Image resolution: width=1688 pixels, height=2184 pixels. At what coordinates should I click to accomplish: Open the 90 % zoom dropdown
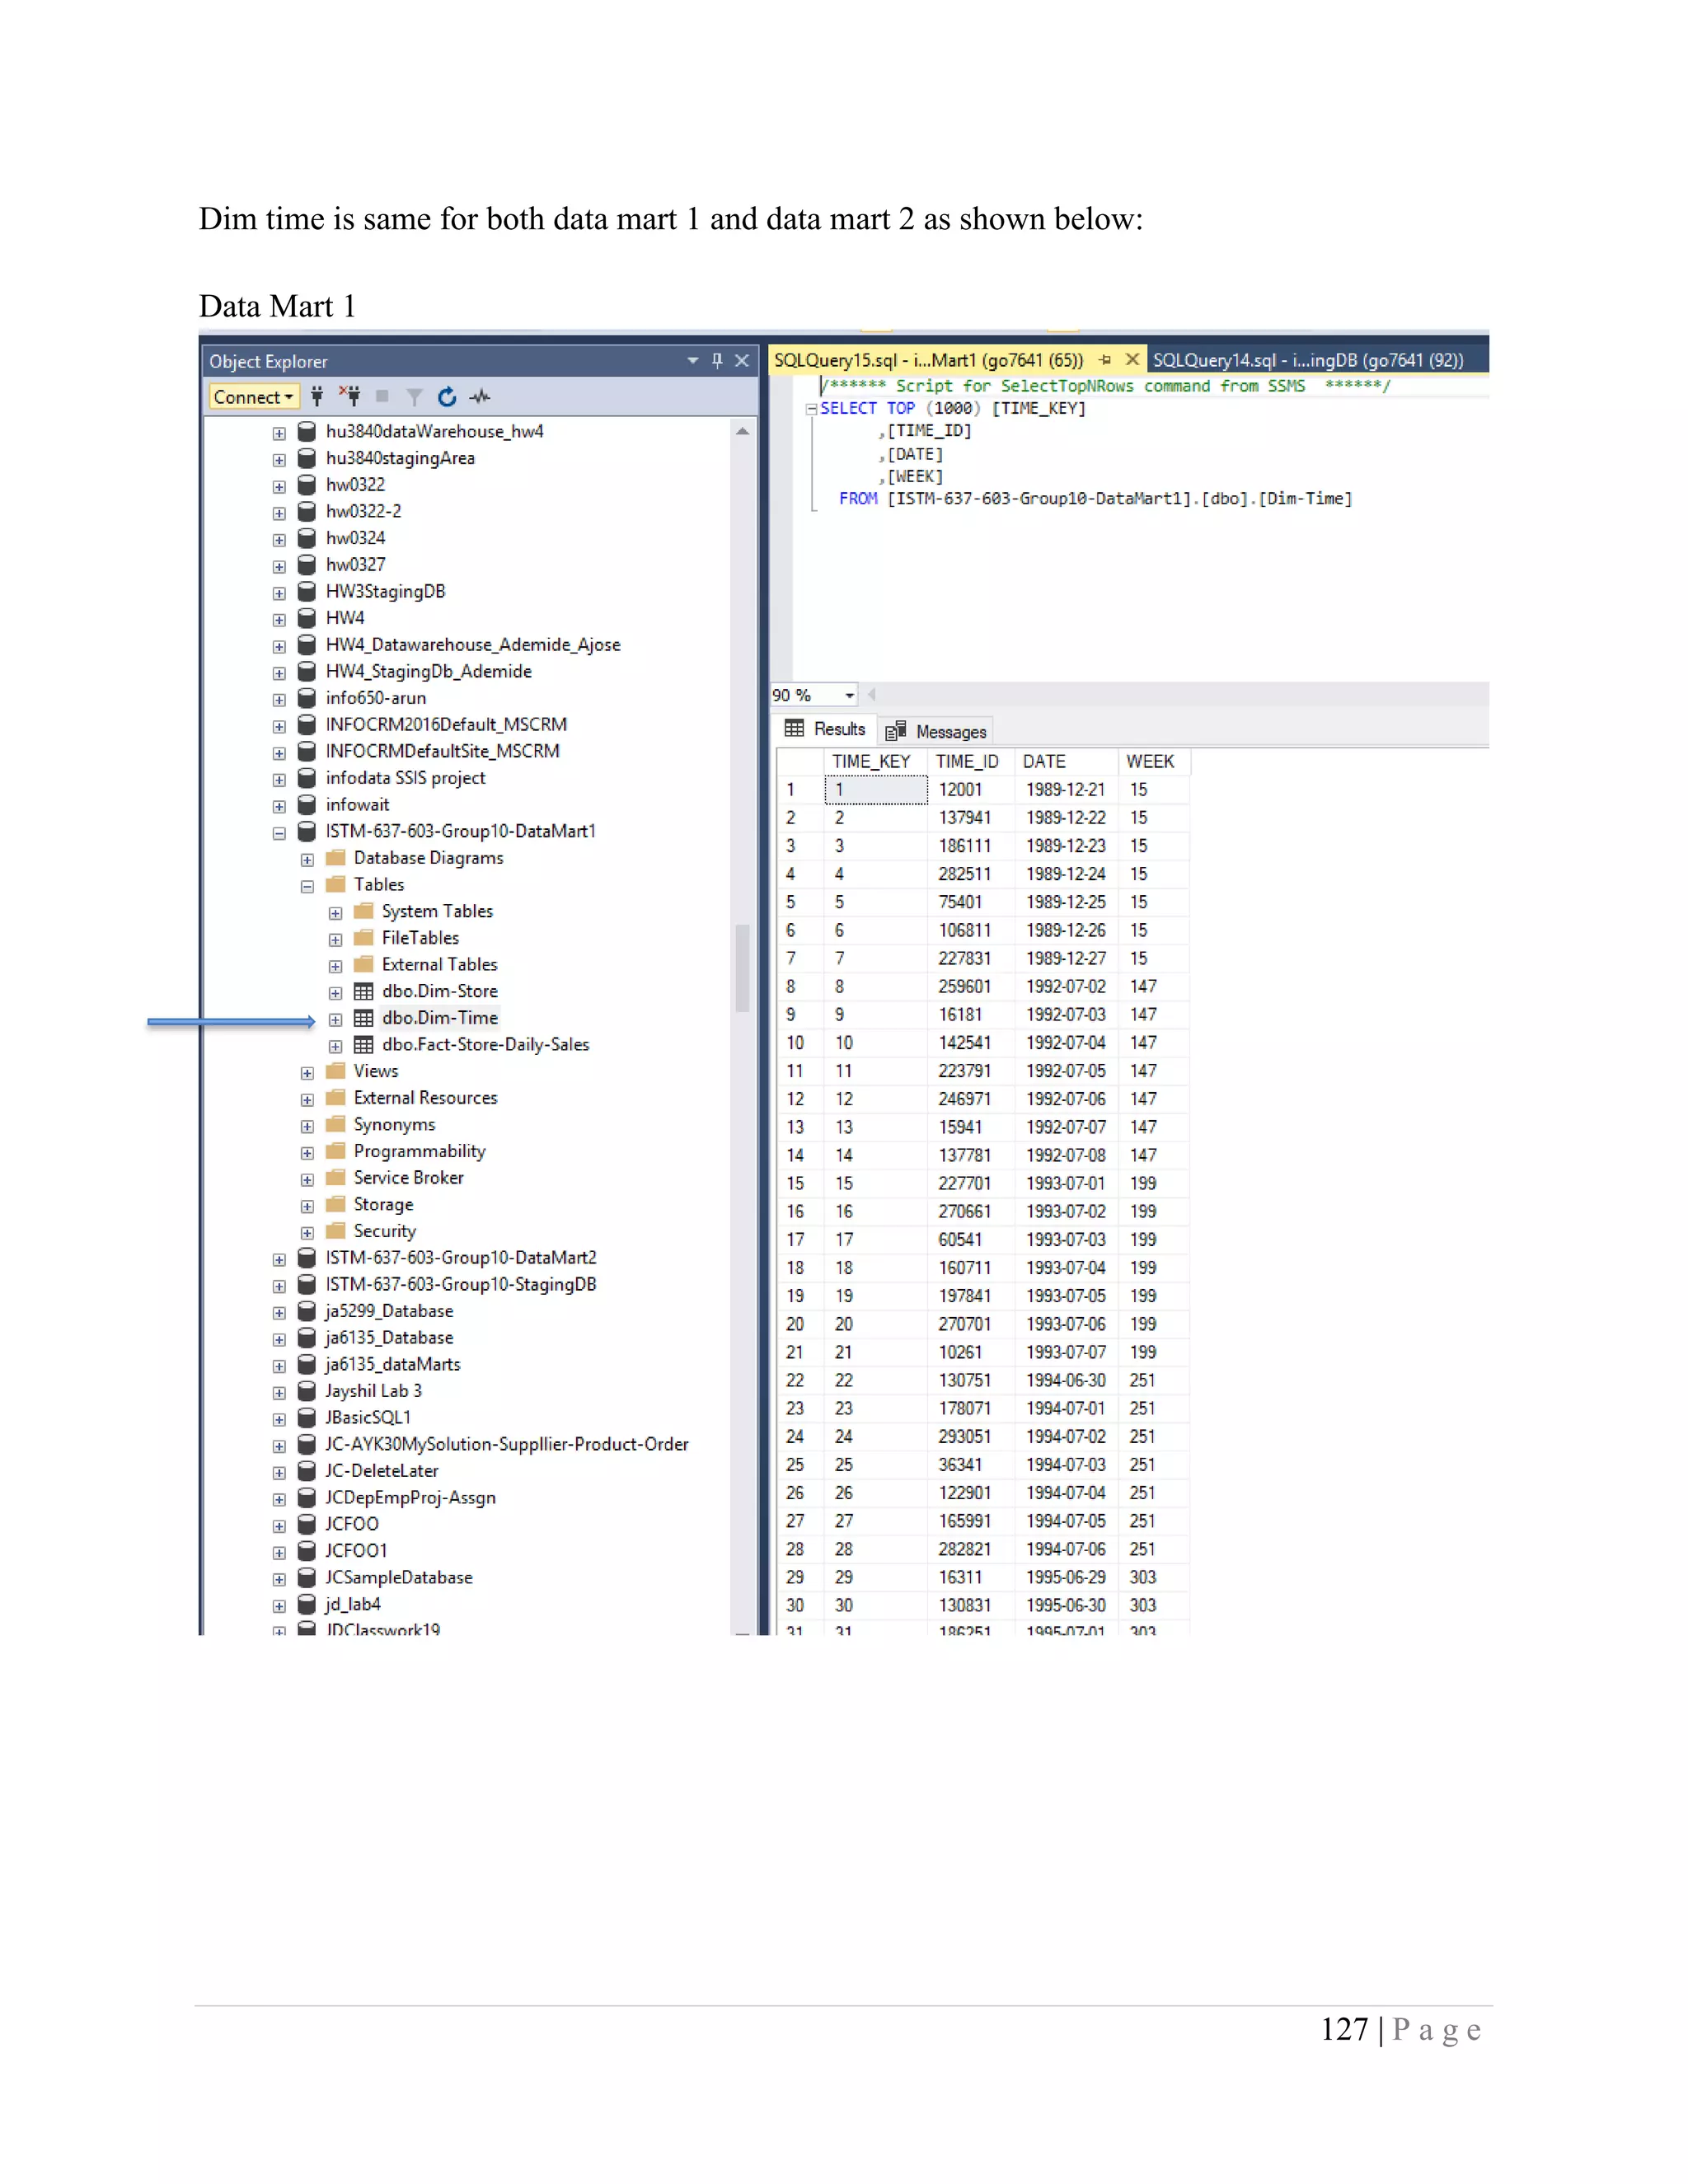(849, 695)
